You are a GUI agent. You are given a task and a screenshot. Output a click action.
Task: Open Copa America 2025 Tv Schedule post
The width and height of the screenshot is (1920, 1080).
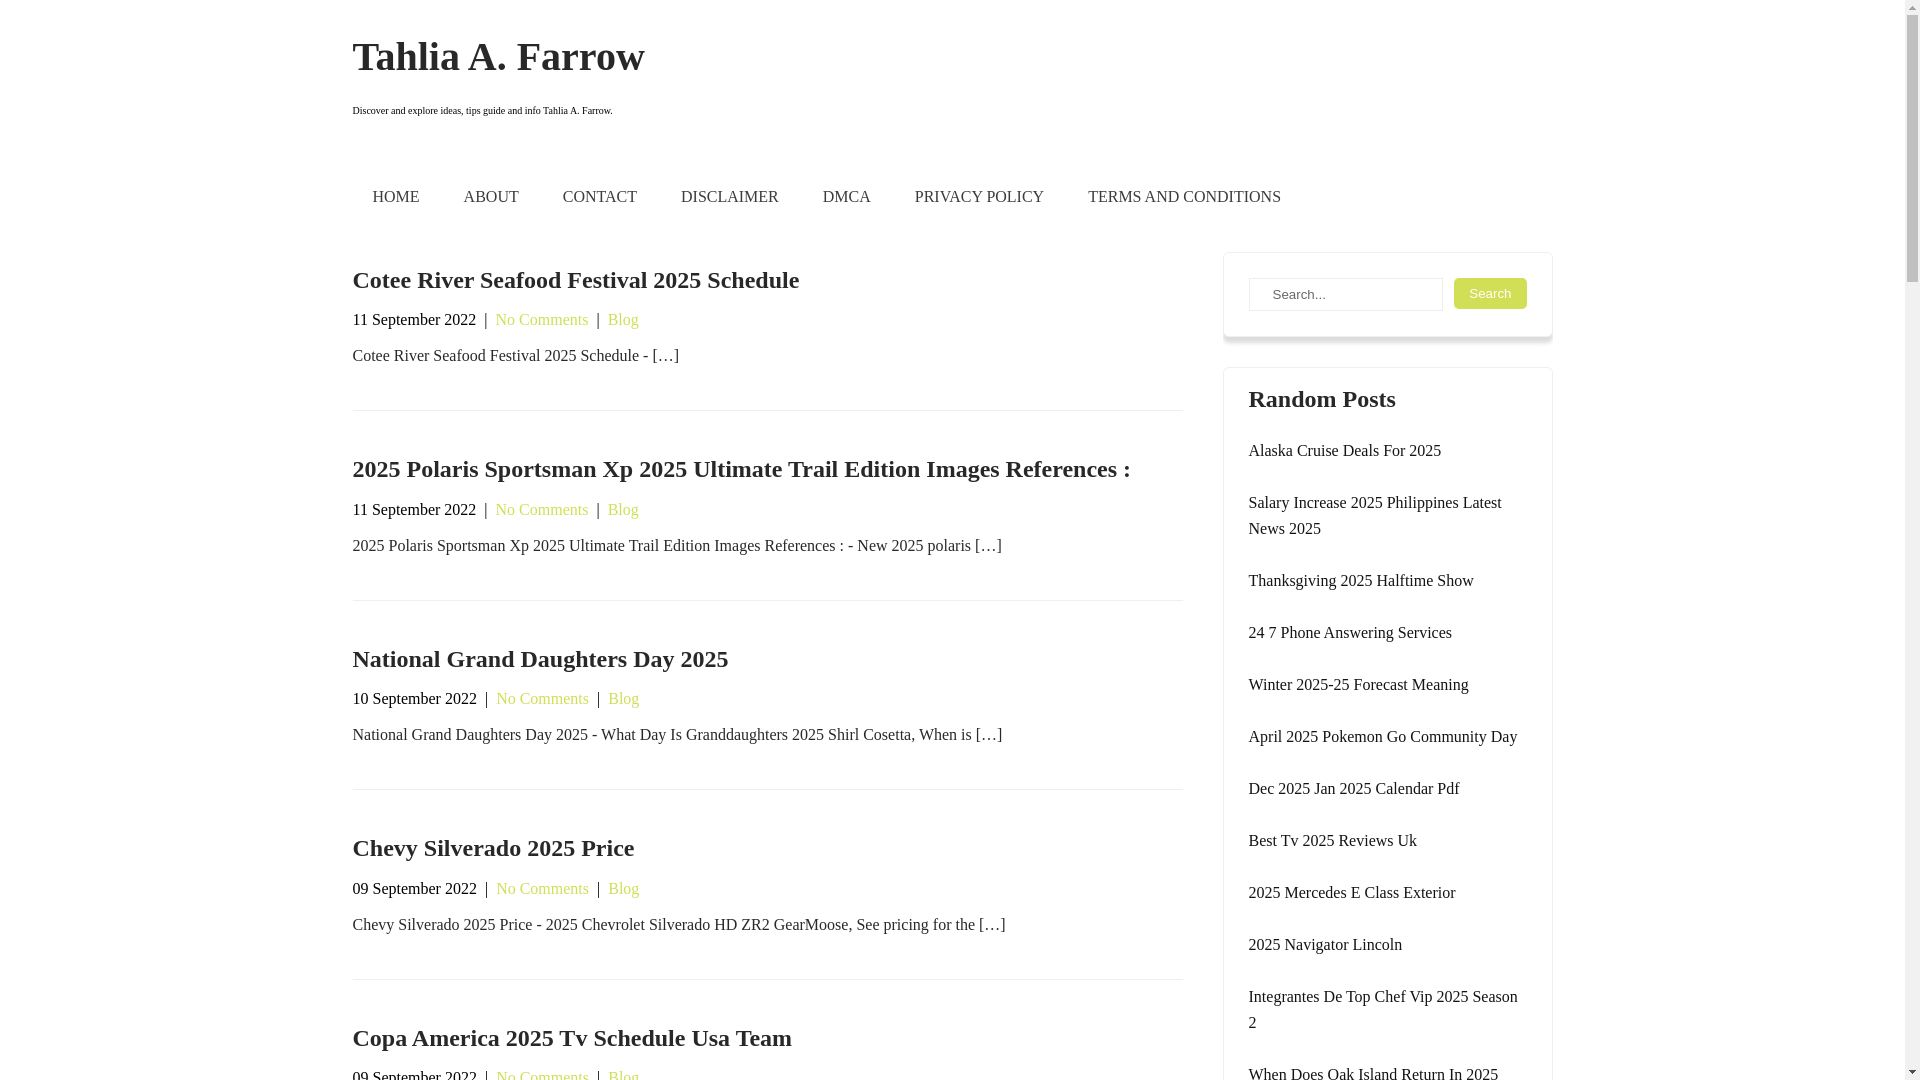click(x=571, y=1038)
